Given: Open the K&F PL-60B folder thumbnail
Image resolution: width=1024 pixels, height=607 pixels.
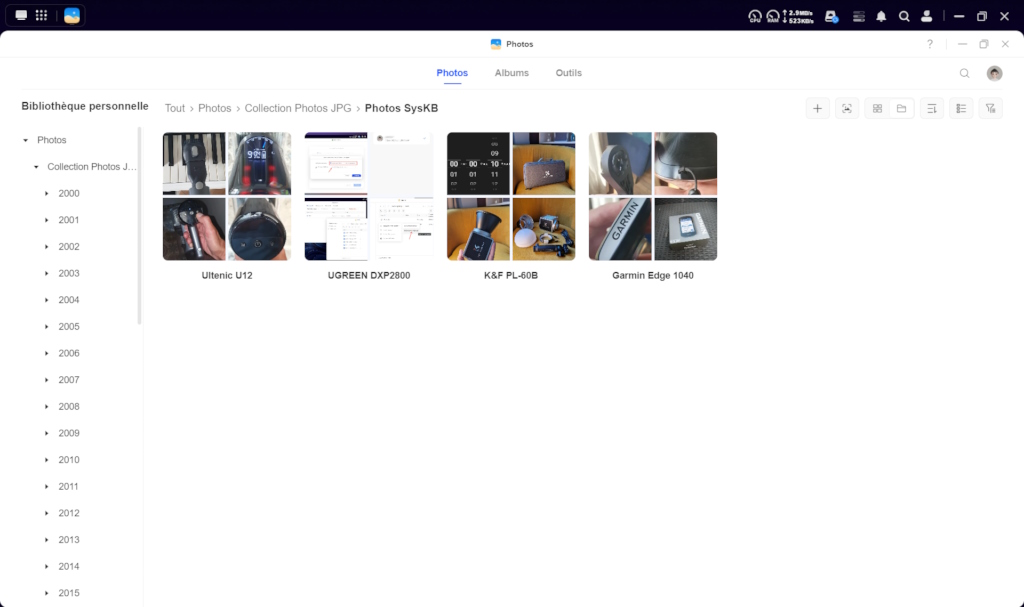Looking at the screenshot, I should [511, 196].
